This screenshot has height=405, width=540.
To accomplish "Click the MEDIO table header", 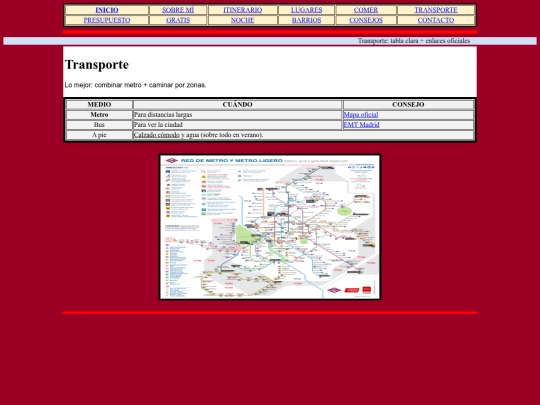I will coord(99,105).
